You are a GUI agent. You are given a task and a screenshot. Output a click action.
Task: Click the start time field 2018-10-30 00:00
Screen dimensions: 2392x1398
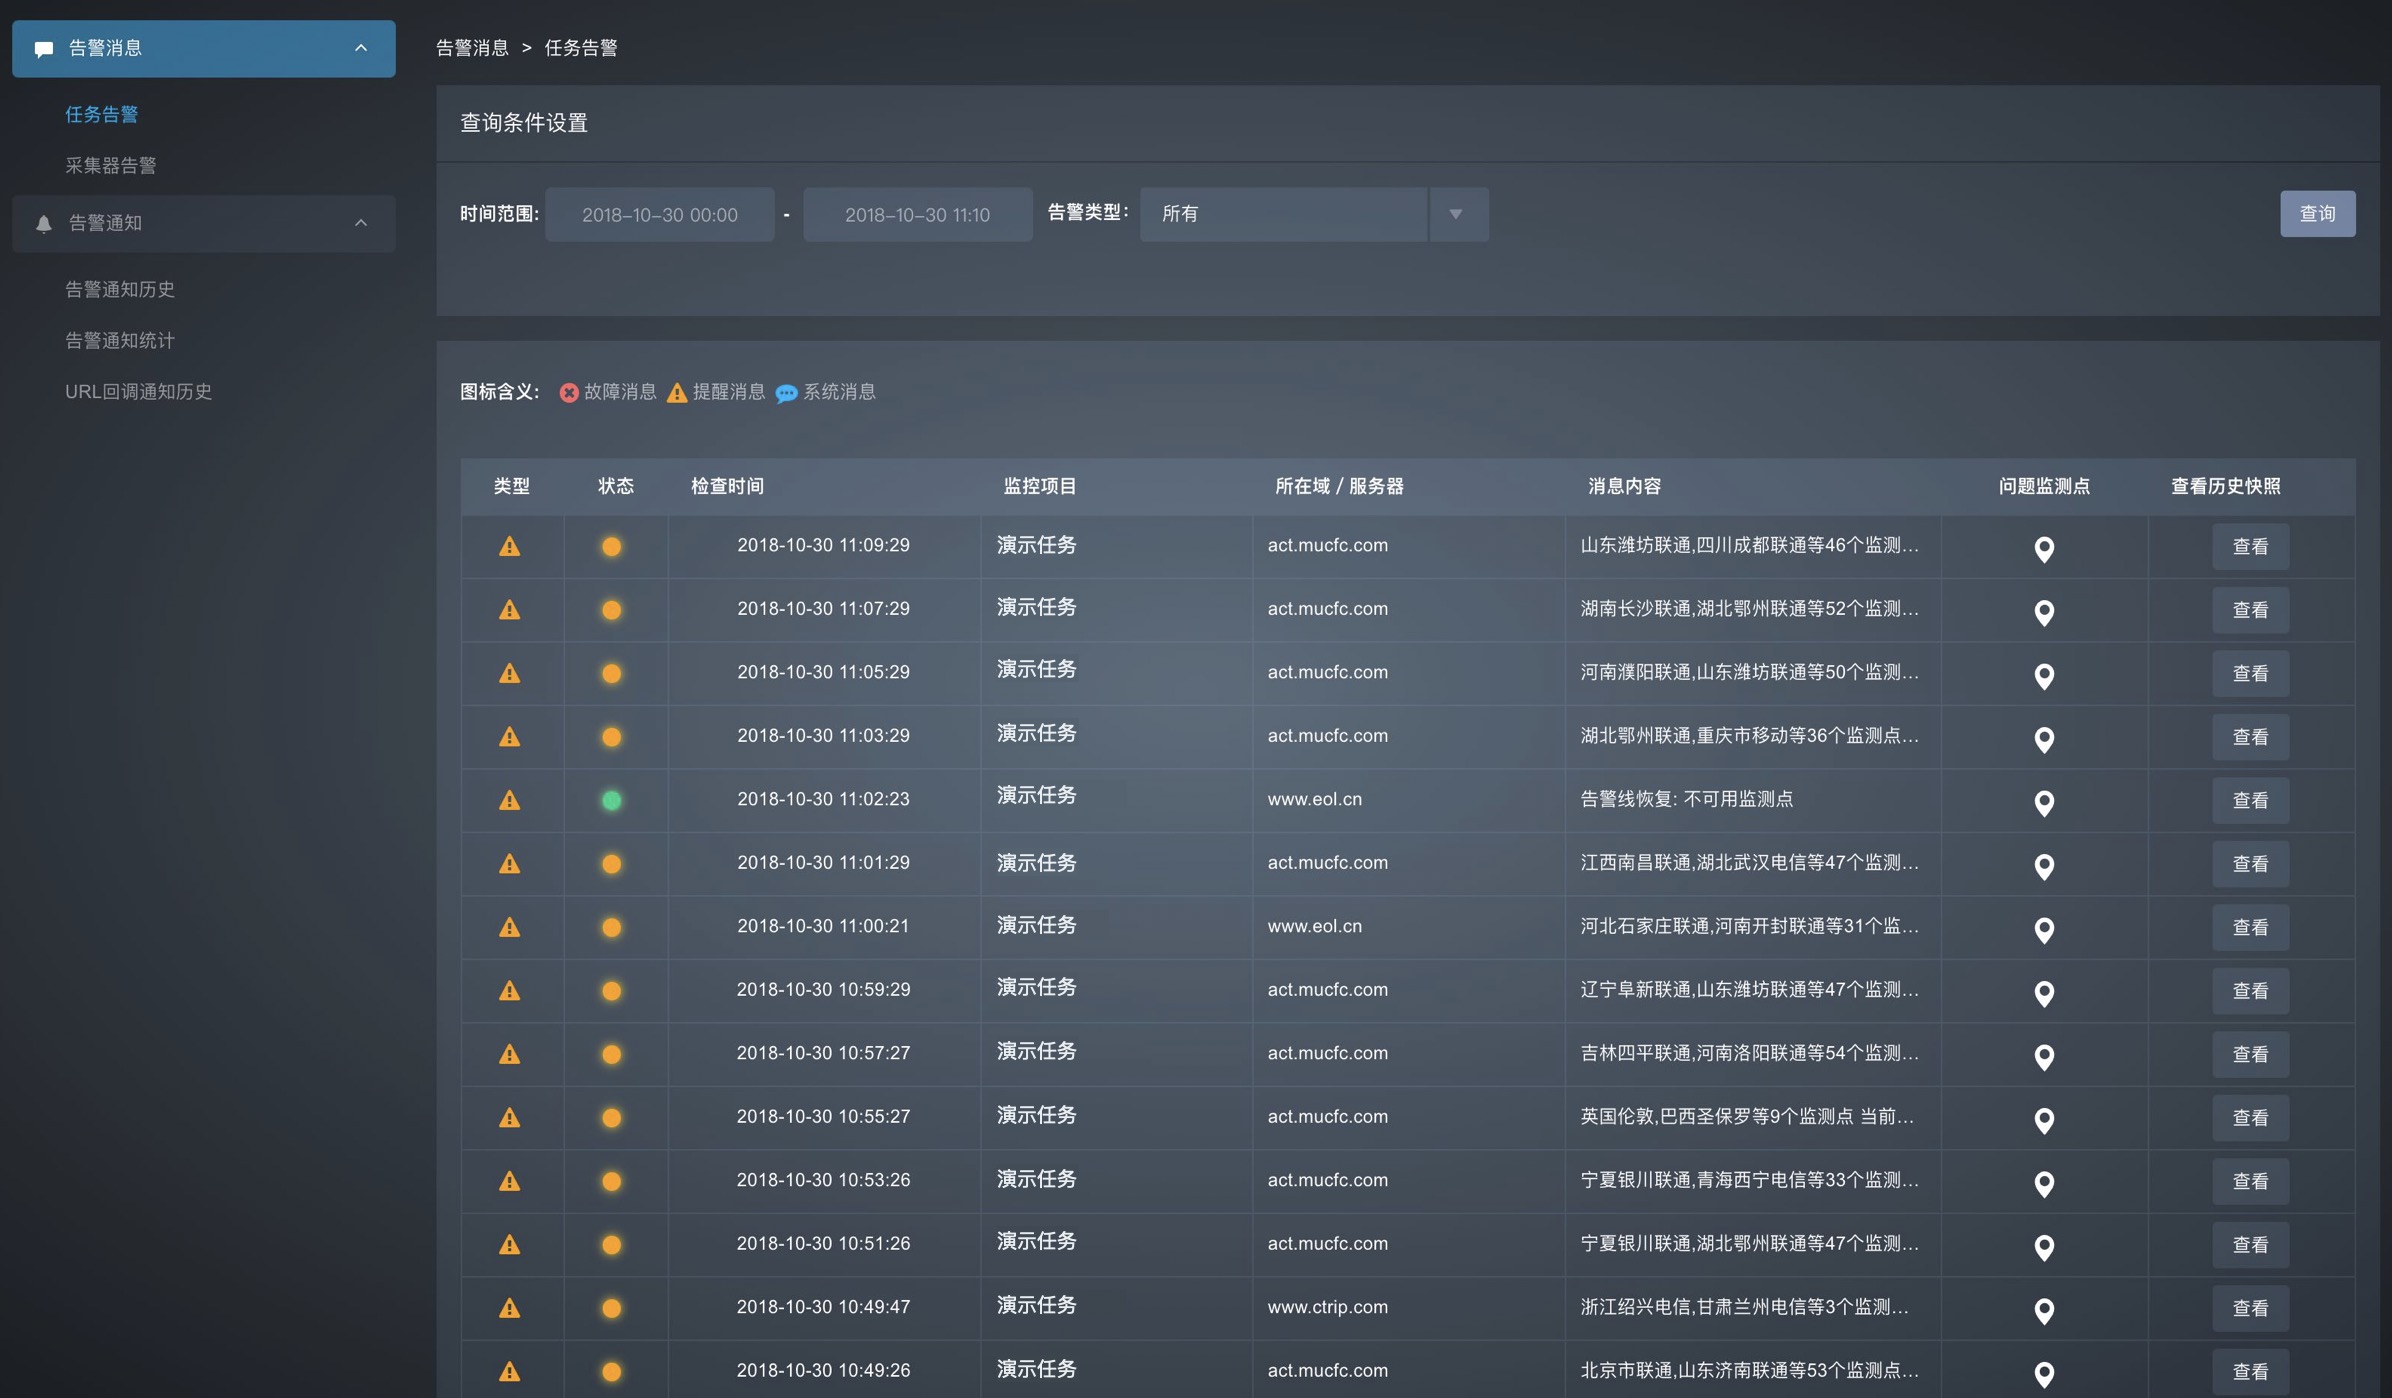coord(660,215)
